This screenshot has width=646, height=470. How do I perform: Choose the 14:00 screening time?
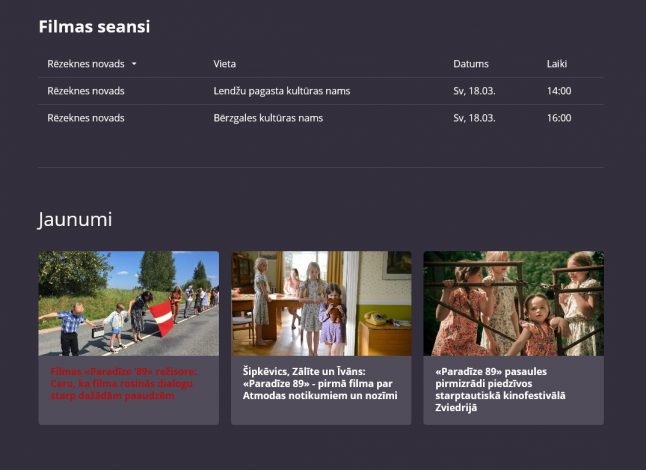point(559,91)
